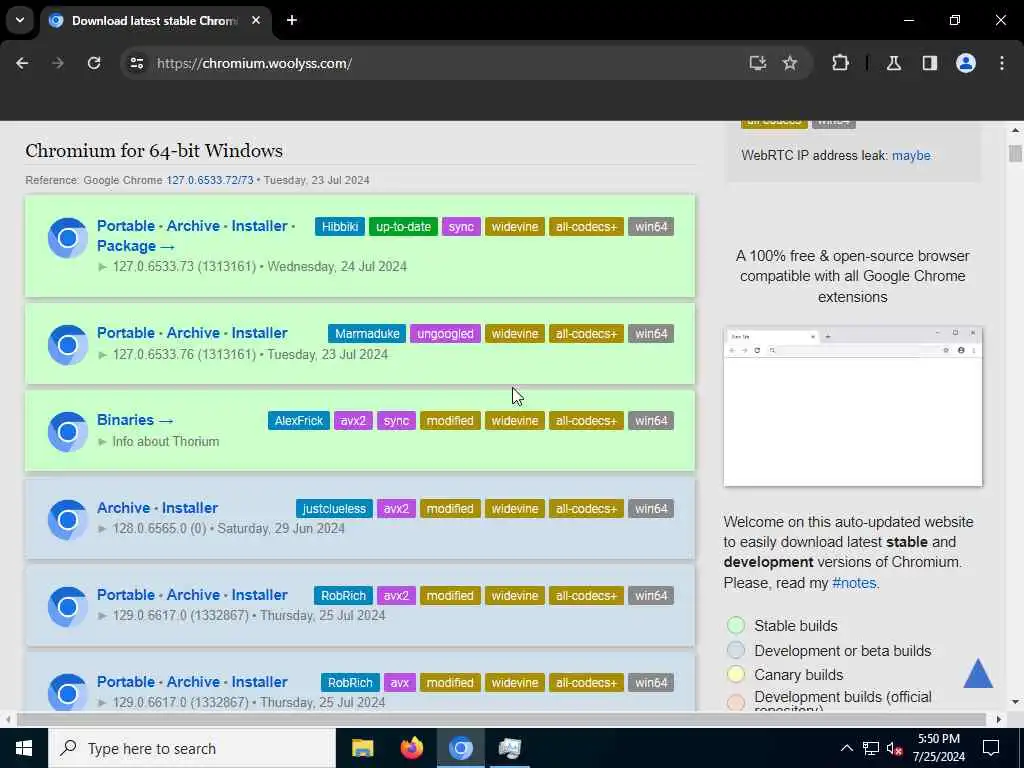Open the tab search dropdown arrow

coord(20,20)
